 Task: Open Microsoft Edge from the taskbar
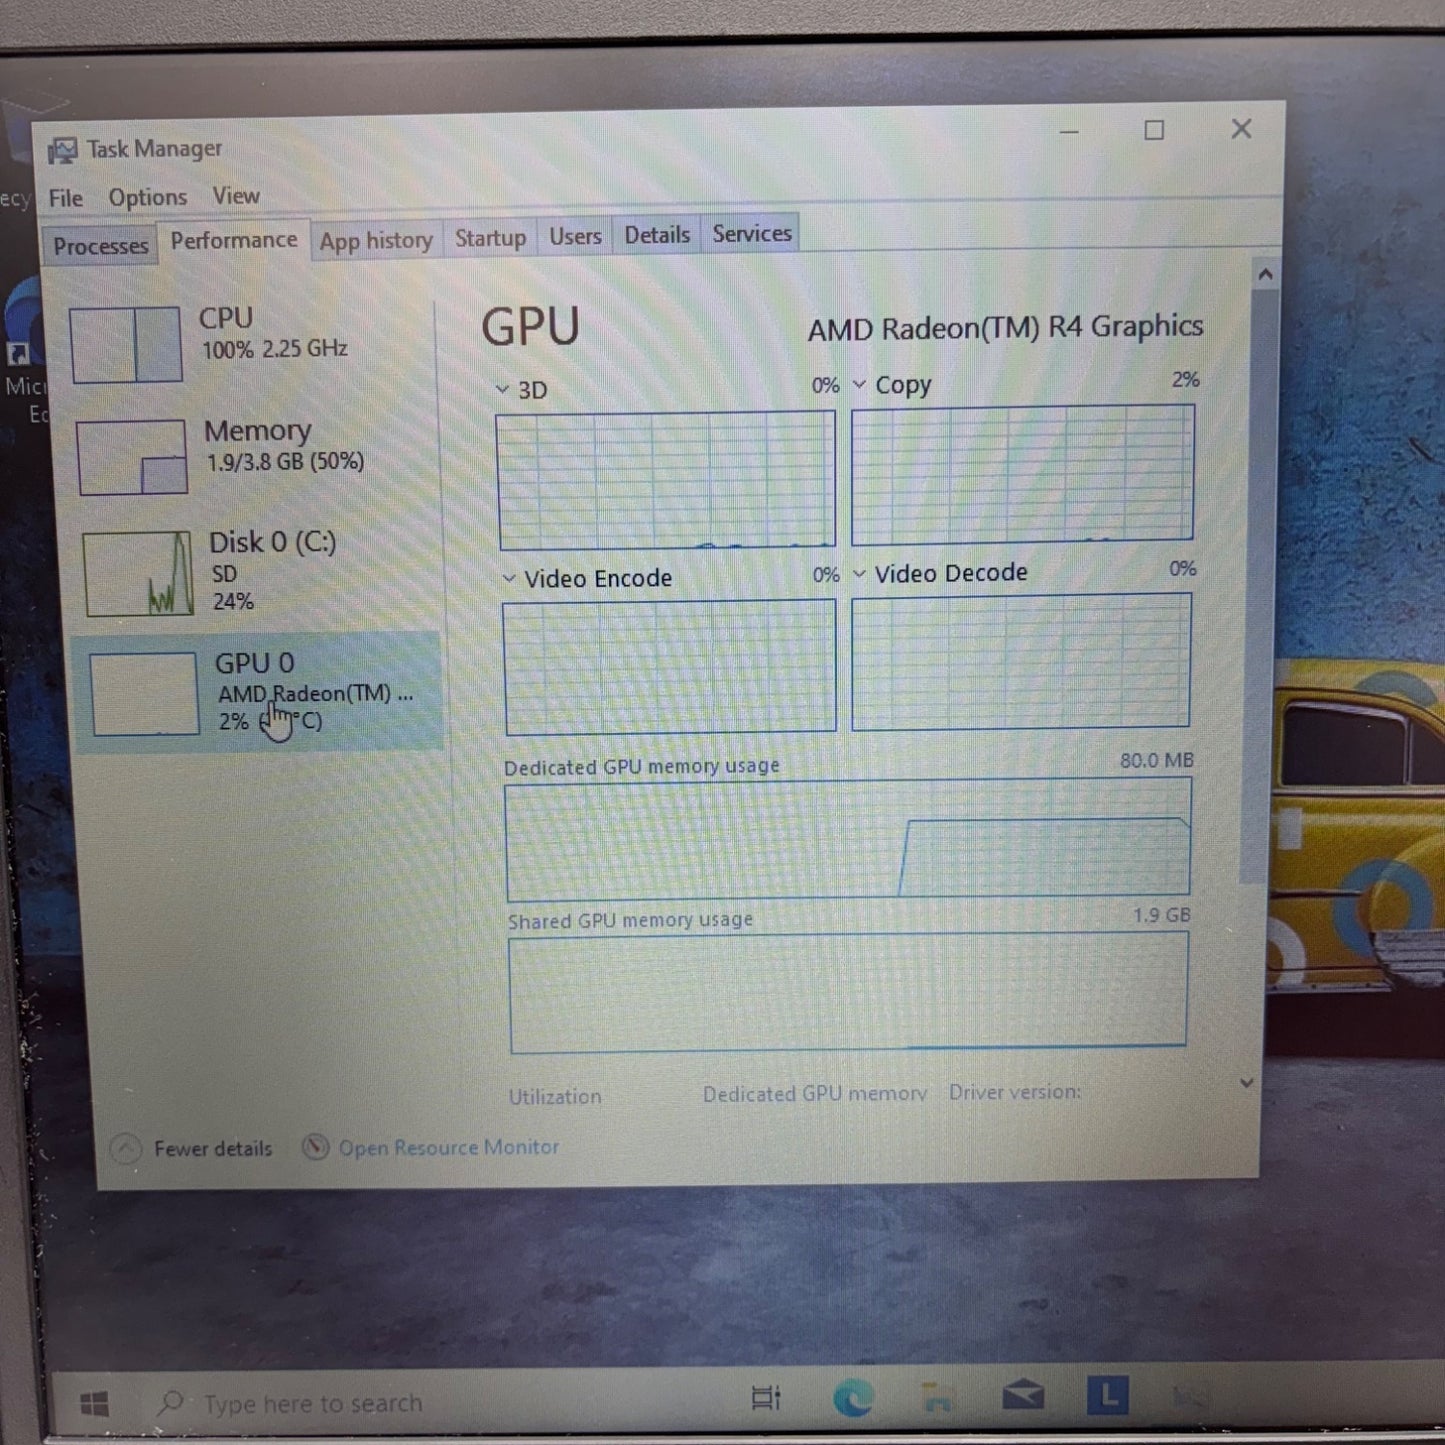(853, 1398)
